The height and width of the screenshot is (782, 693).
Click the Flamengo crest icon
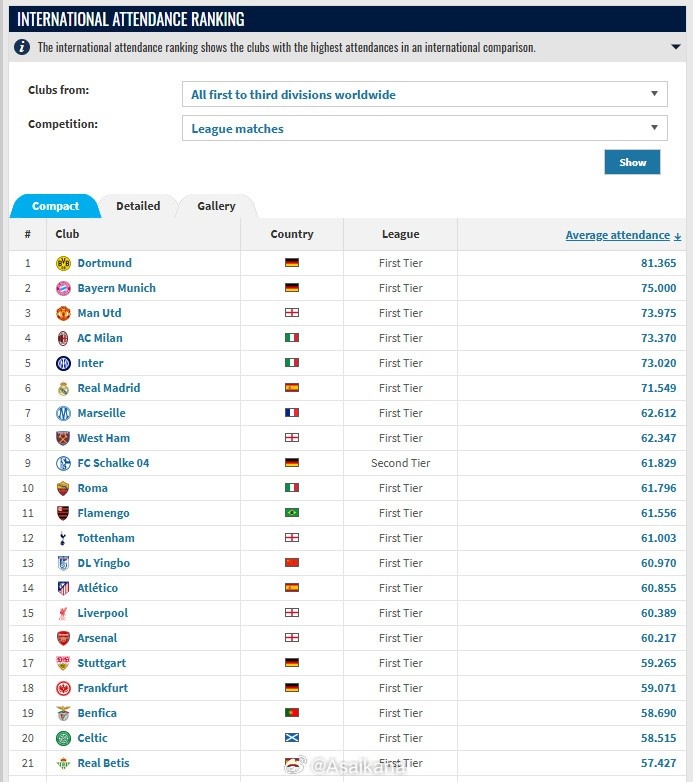point(63,513)
